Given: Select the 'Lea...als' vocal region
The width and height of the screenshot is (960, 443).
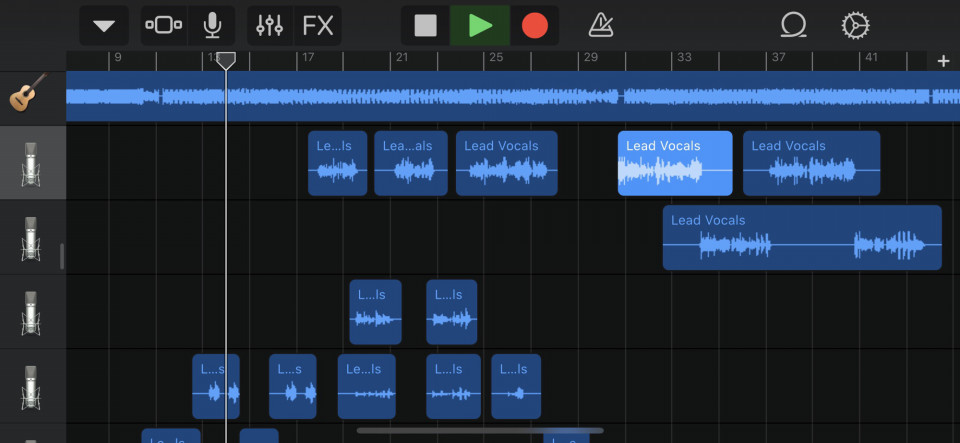Looking at the screenshot, I should point(411,163).
